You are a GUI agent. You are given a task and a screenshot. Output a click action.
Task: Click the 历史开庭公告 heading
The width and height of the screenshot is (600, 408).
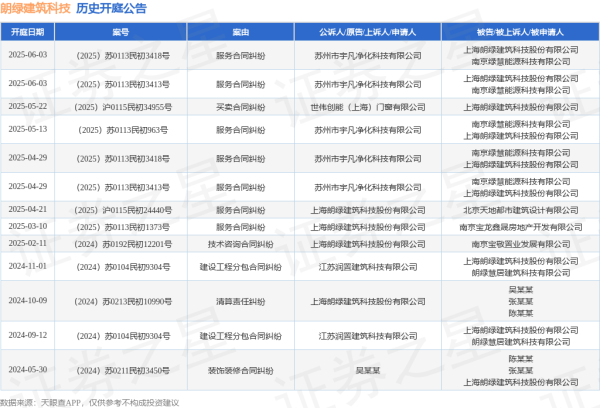point(111,8)
